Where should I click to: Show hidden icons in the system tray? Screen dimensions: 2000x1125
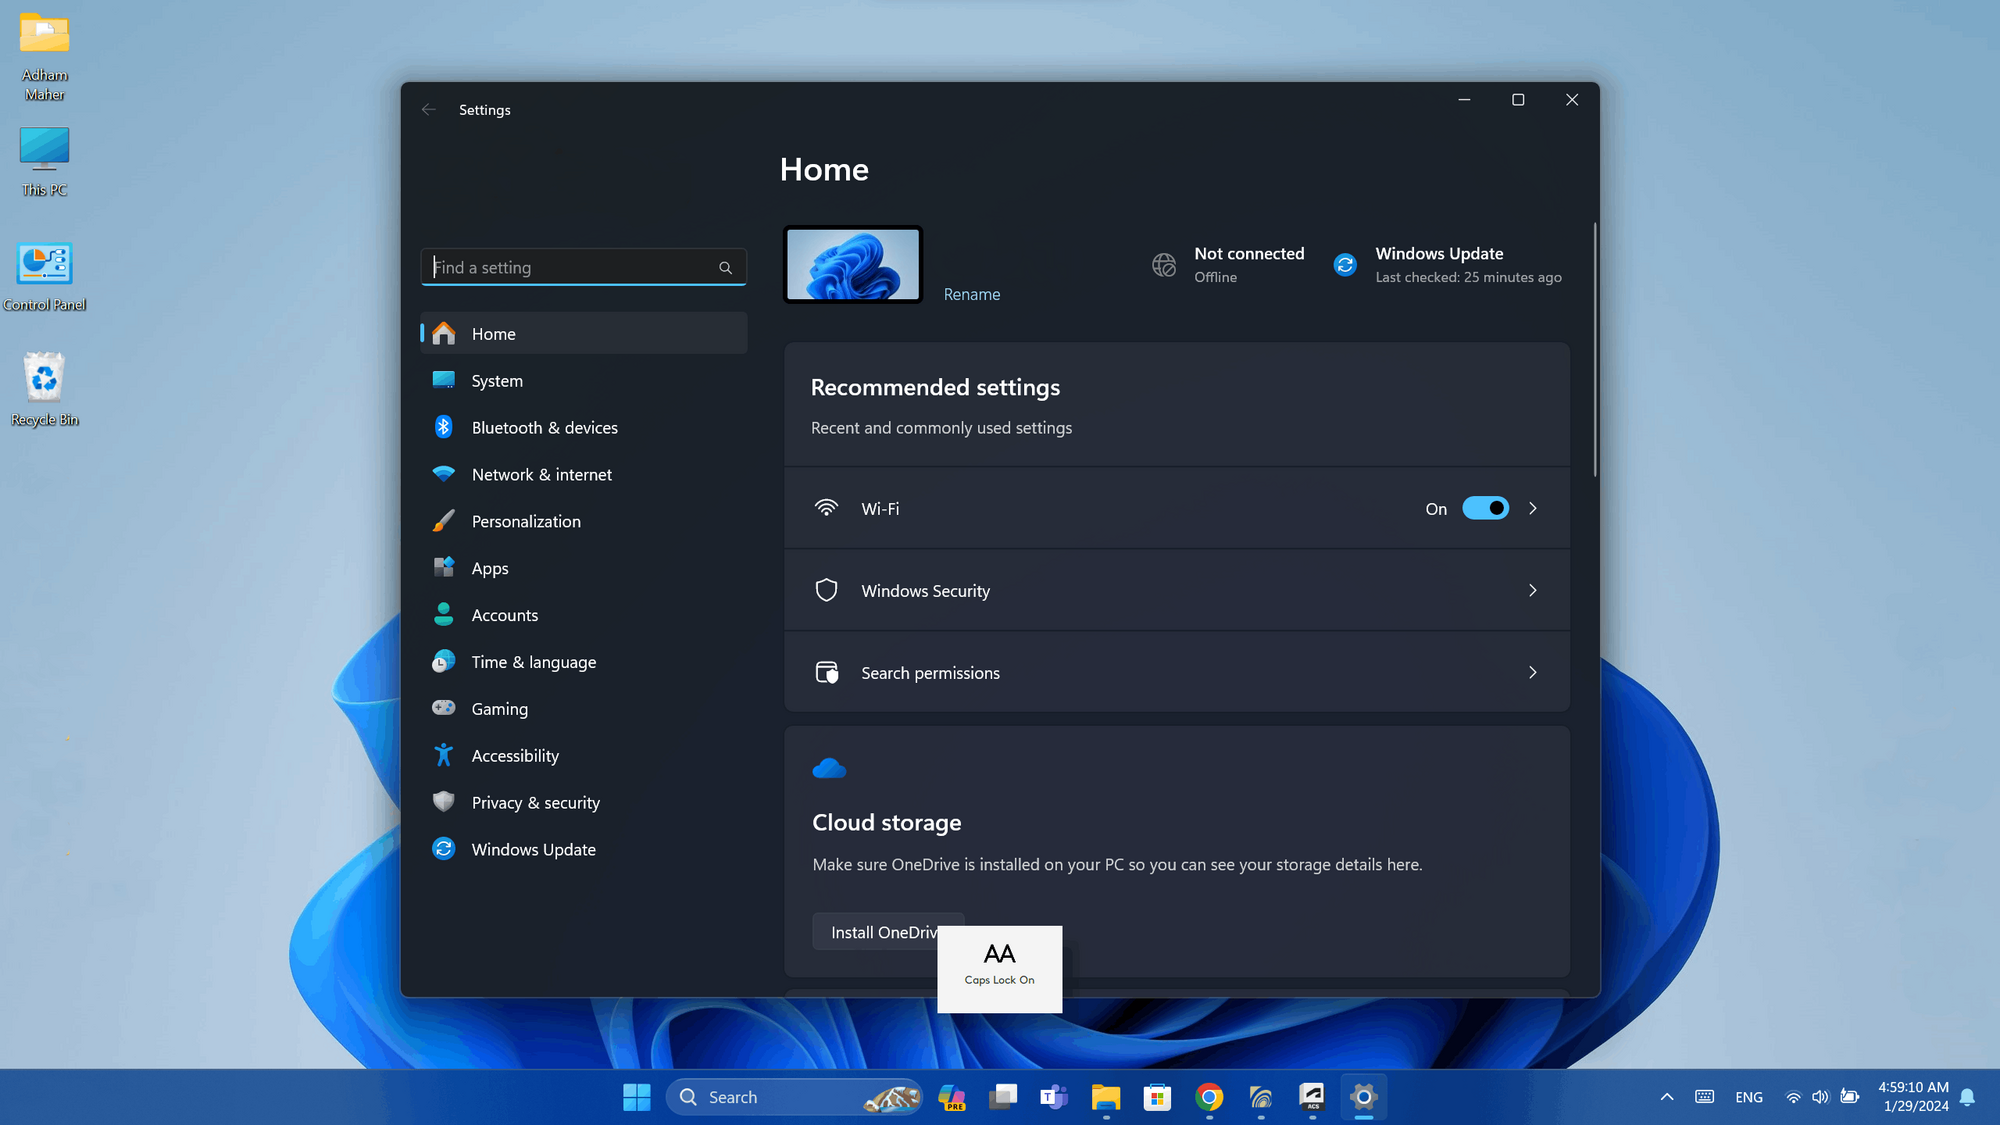tap(1667, 1097)
